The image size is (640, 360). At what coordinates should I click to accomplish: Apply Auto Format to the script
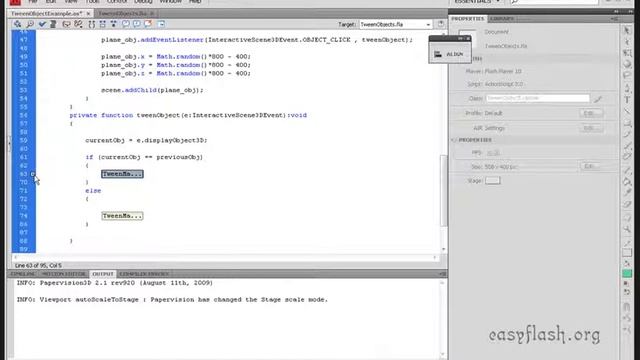[x=53, y=24]
